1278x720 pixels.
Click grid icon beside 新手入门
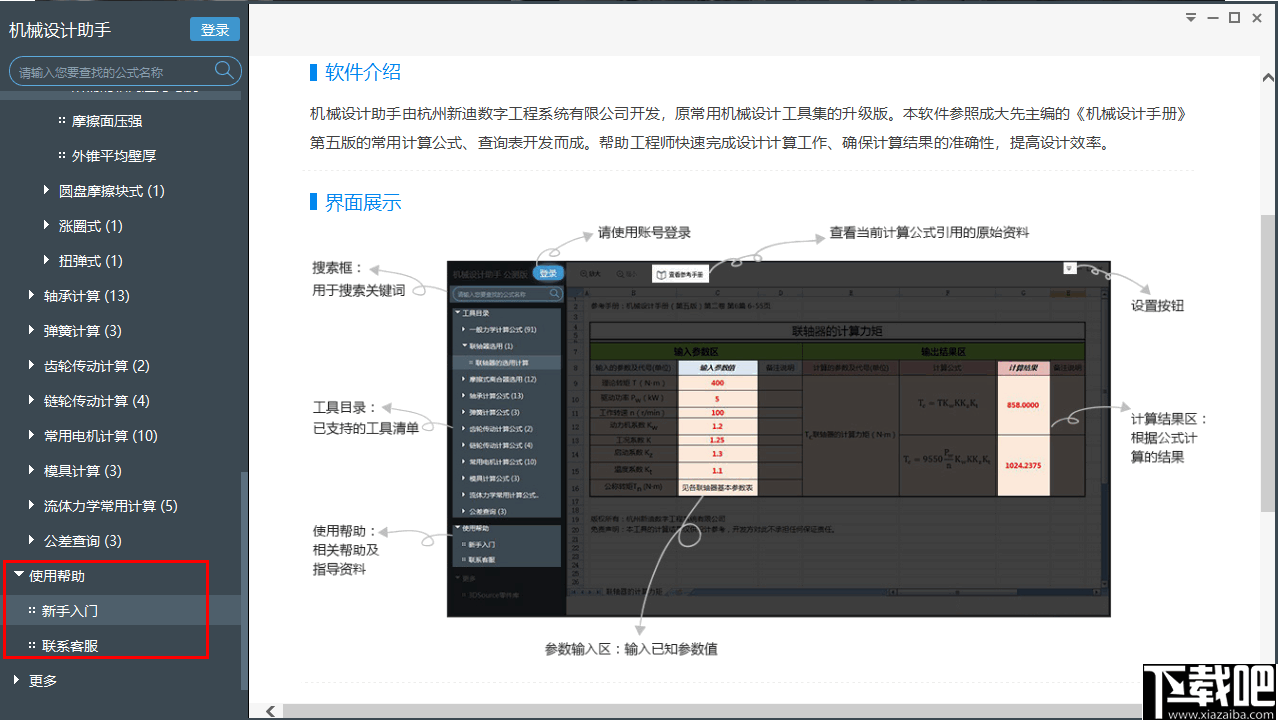(x=32, y=611)
